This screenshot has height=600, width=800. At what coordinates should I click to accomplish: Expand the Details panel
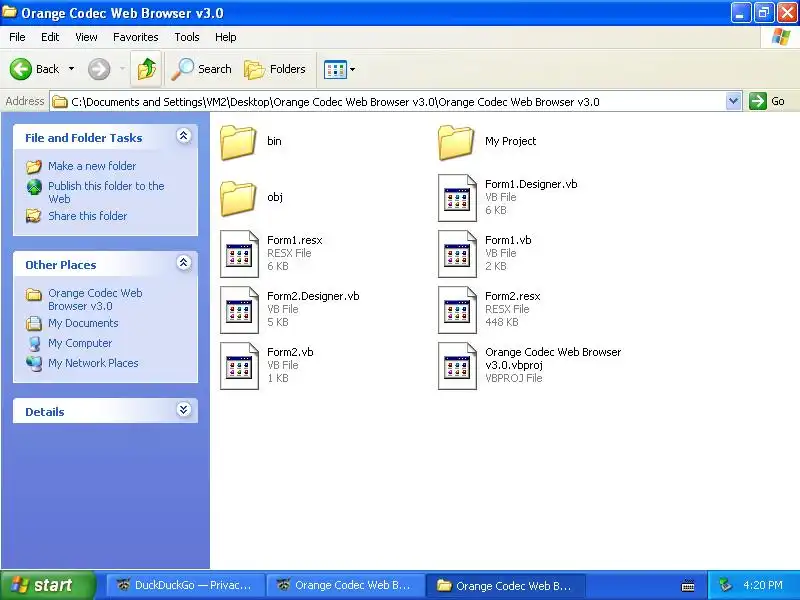coord(184,410)
